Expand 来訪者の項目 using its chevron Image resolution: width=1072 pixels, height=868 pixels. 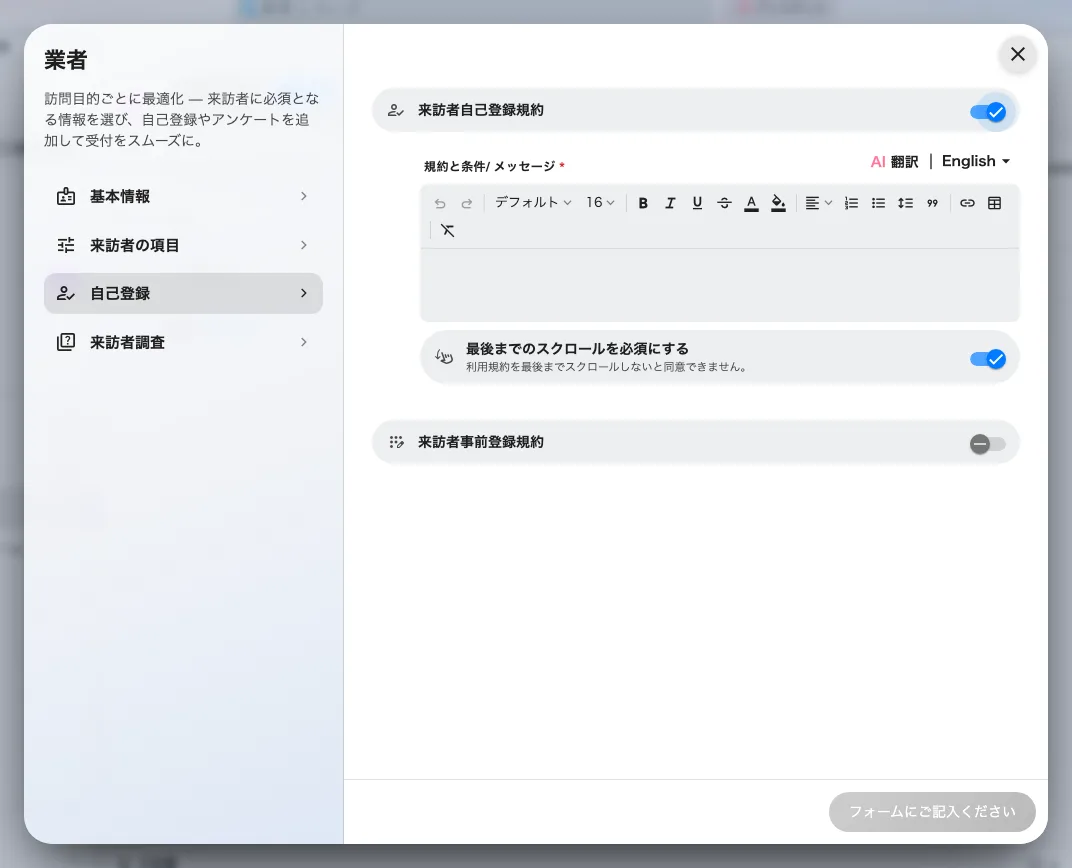[x=304, y=245]
